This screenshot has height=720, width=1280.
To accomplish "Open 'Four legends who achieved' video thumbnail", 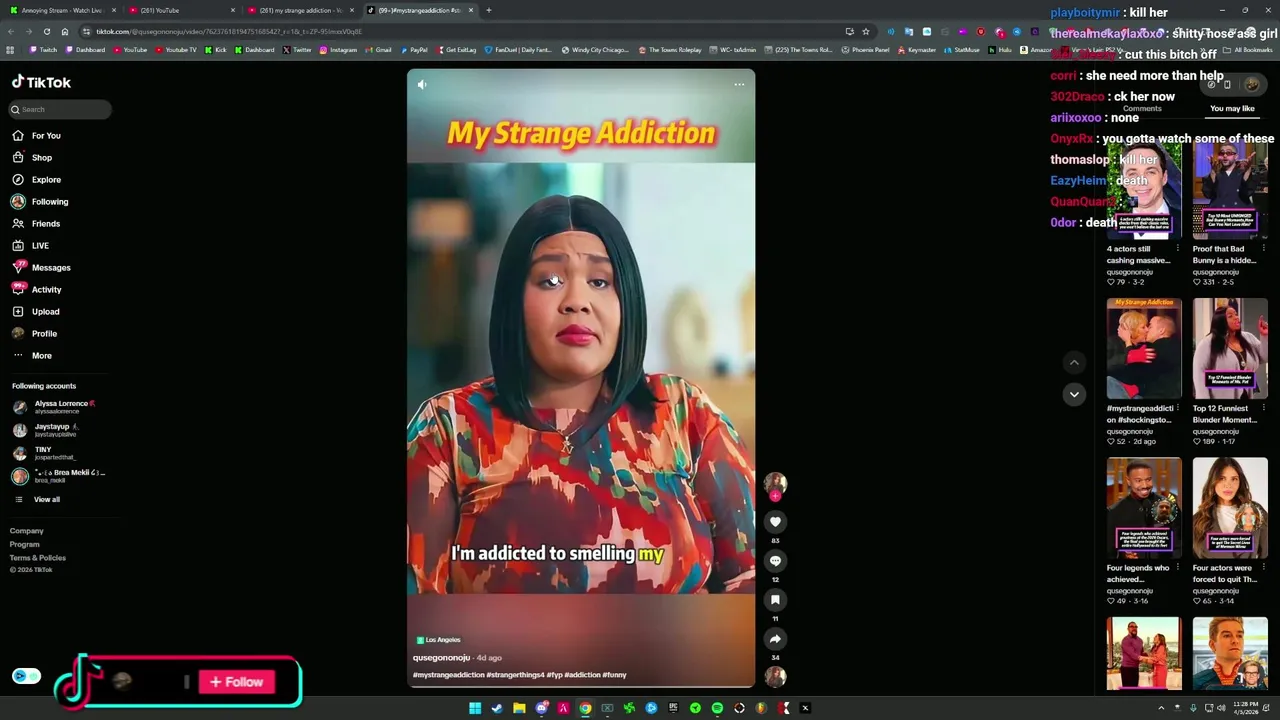I will pyautogui.click(x=1144, y=508).
